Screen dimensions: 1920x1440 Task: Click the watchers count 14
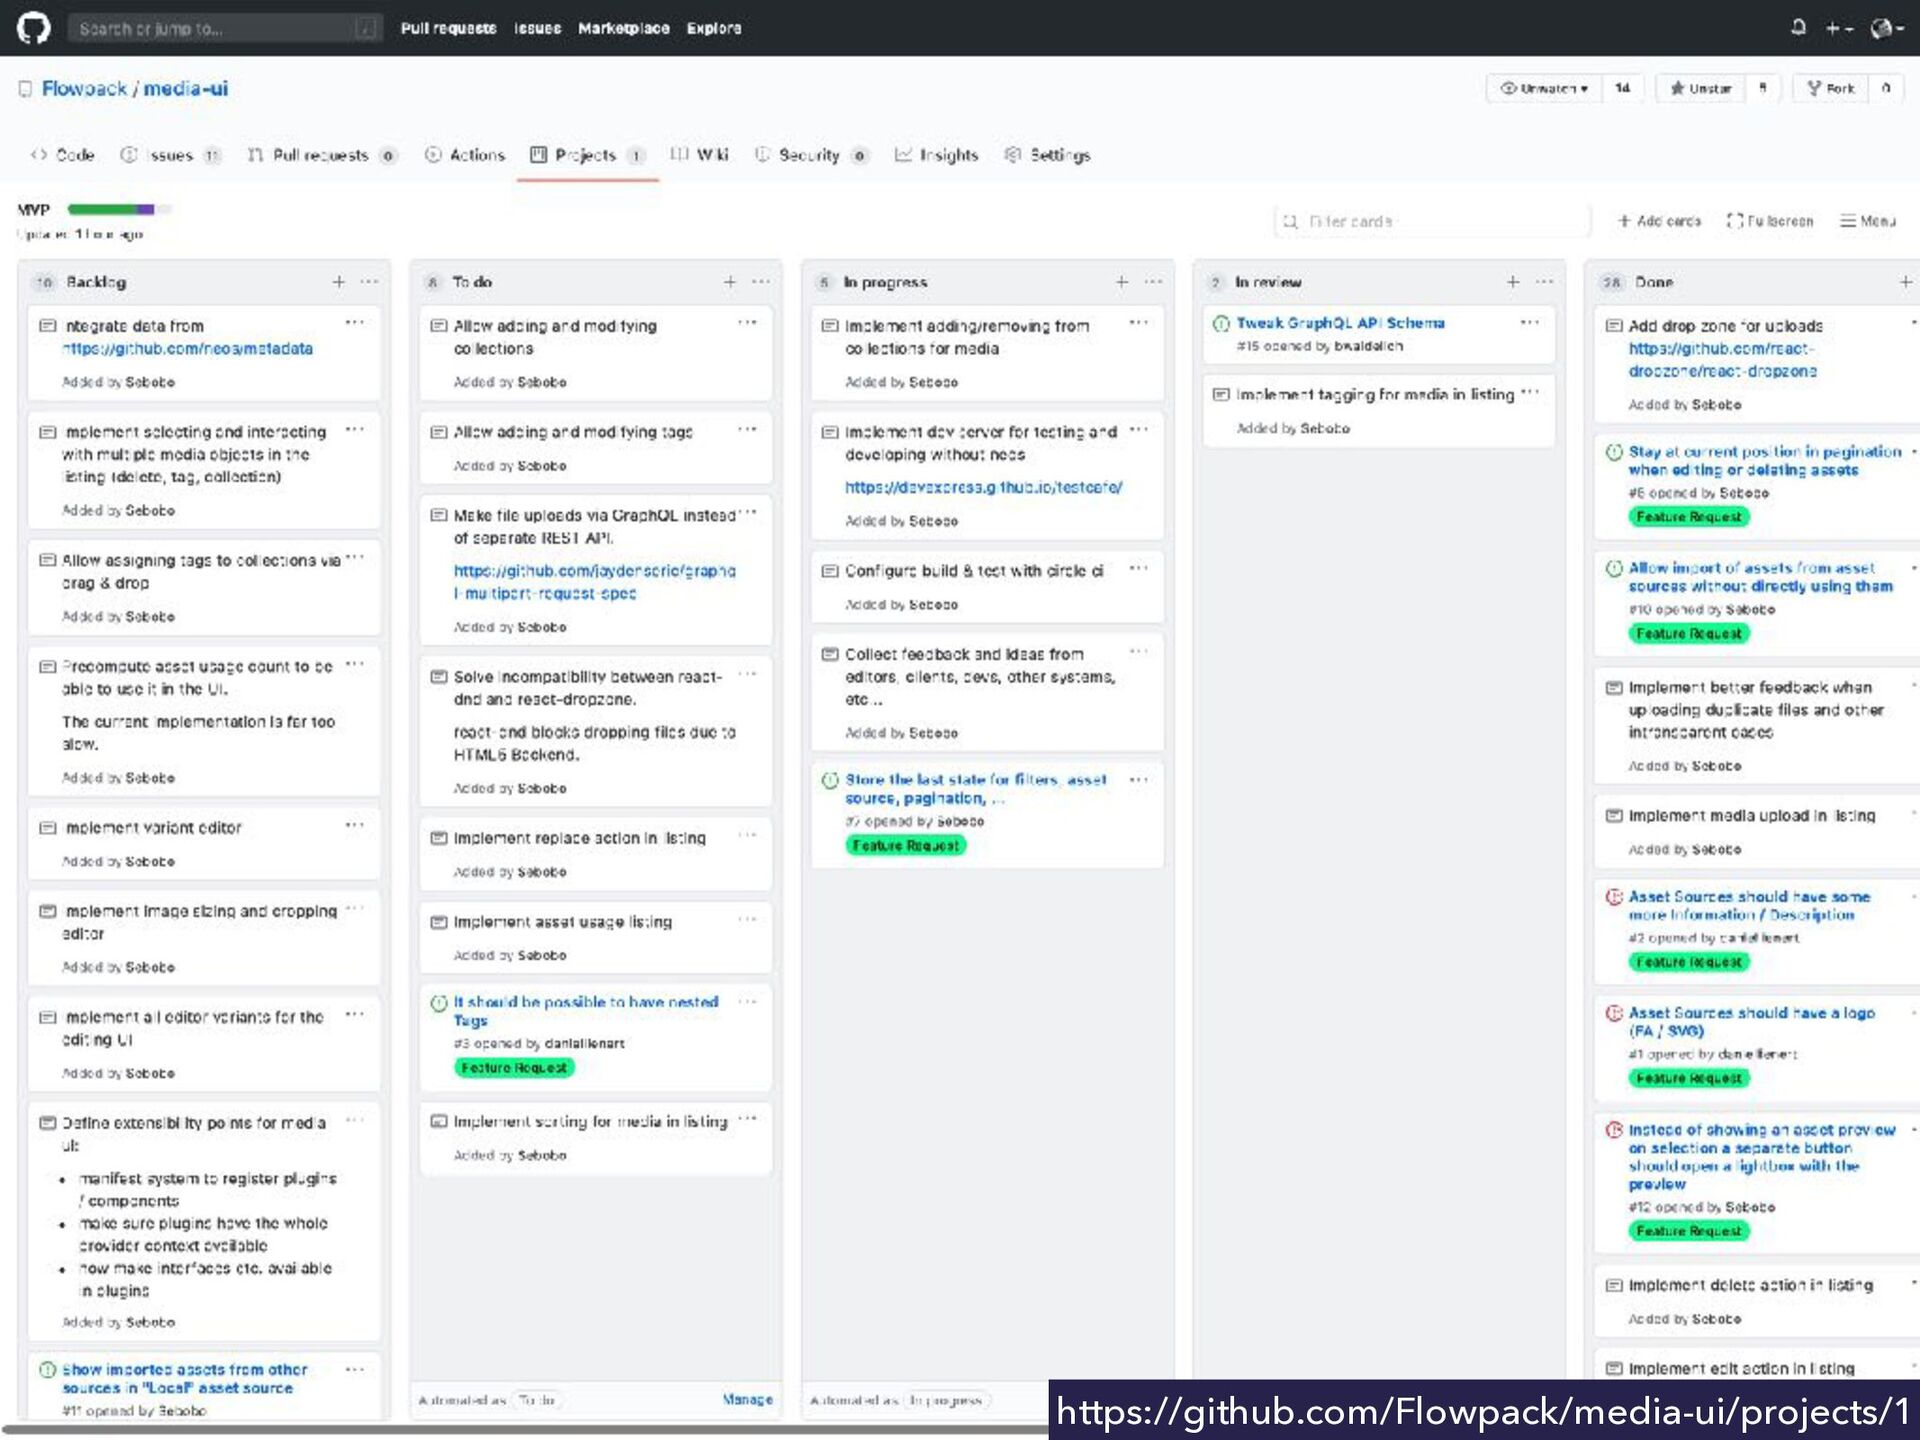pyautogui.click(x=1622, y=88)
